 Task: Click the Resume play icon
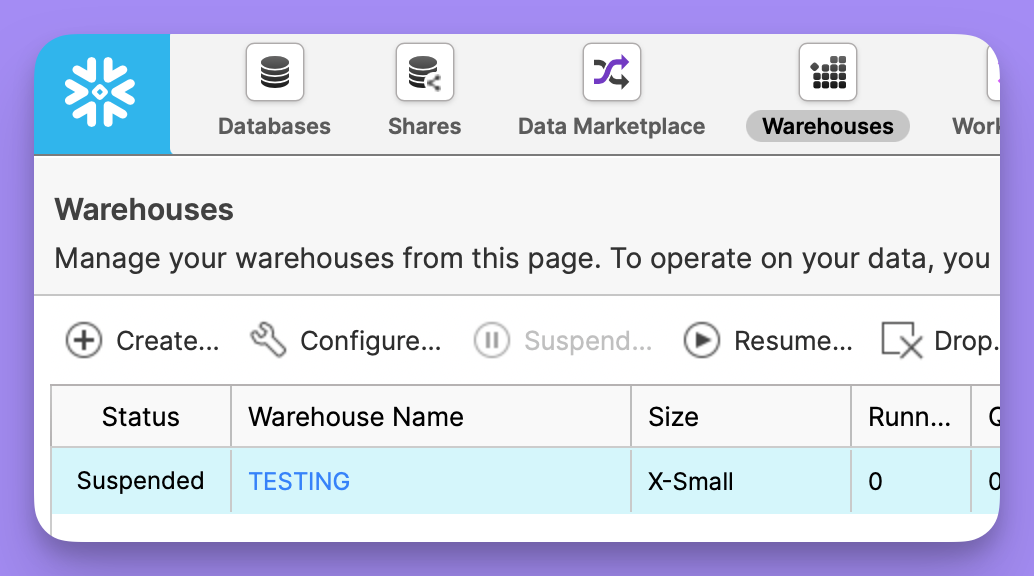pyautogui.click(x=702, y=340)
